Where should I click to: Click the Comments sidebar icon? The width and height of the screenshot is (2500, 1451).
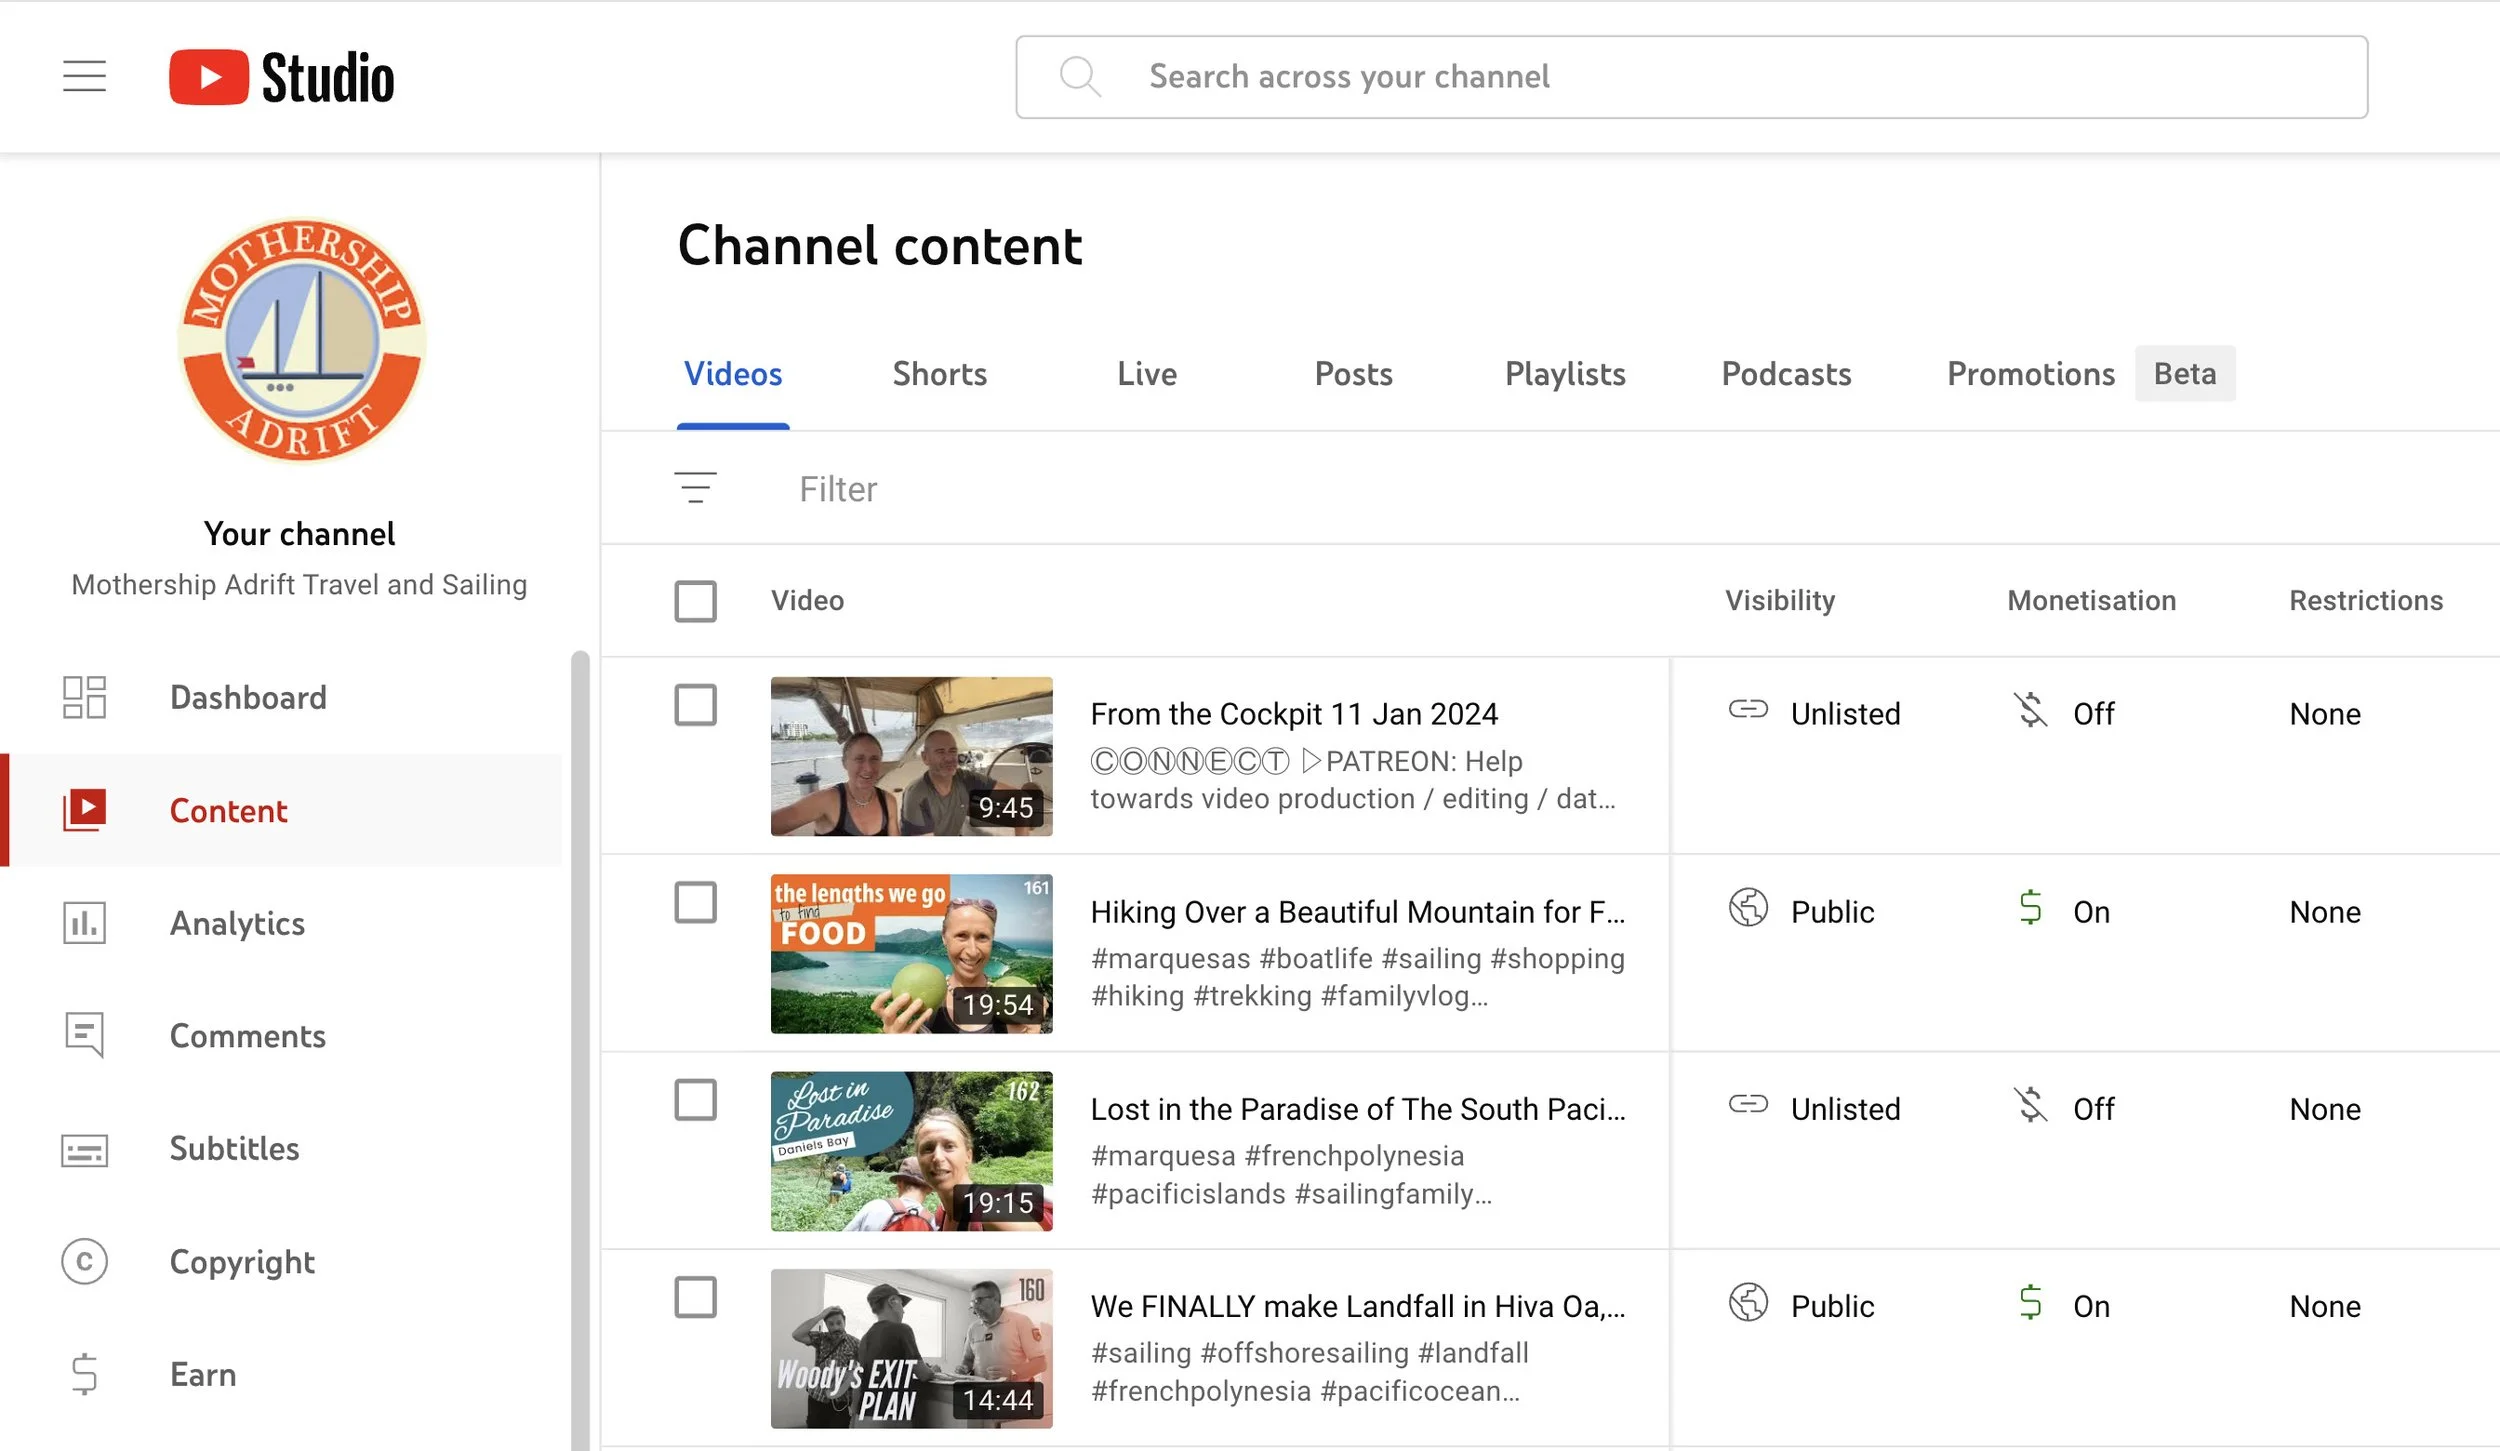point(84,1035)
